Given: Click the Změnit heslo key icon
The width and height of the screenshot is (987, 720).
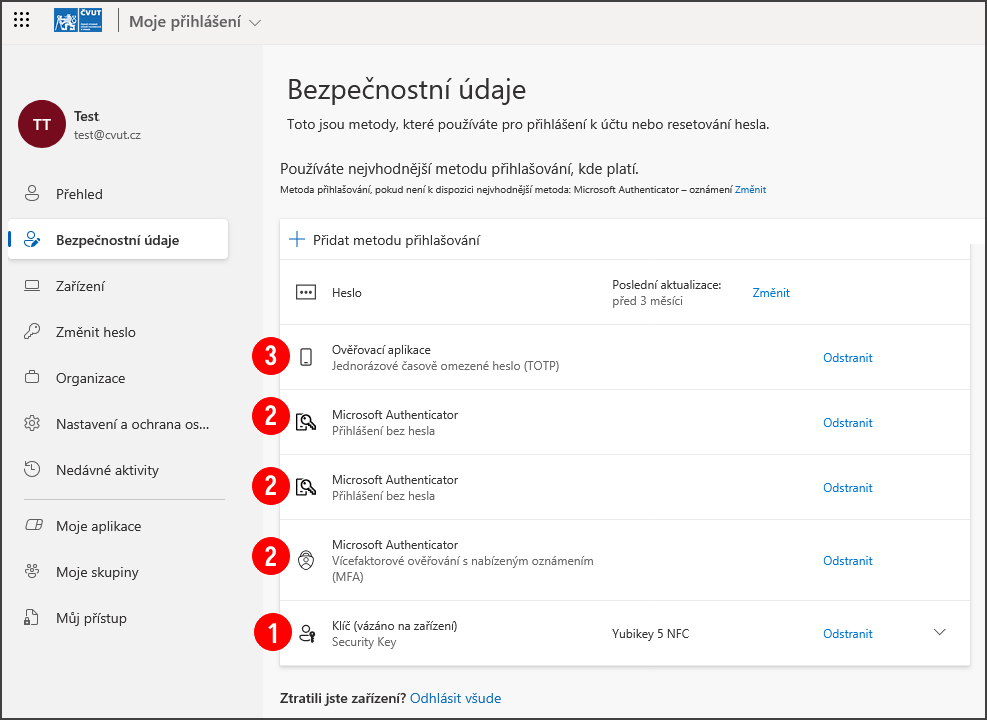Looking at the screenshot, I should coord(33,332).
